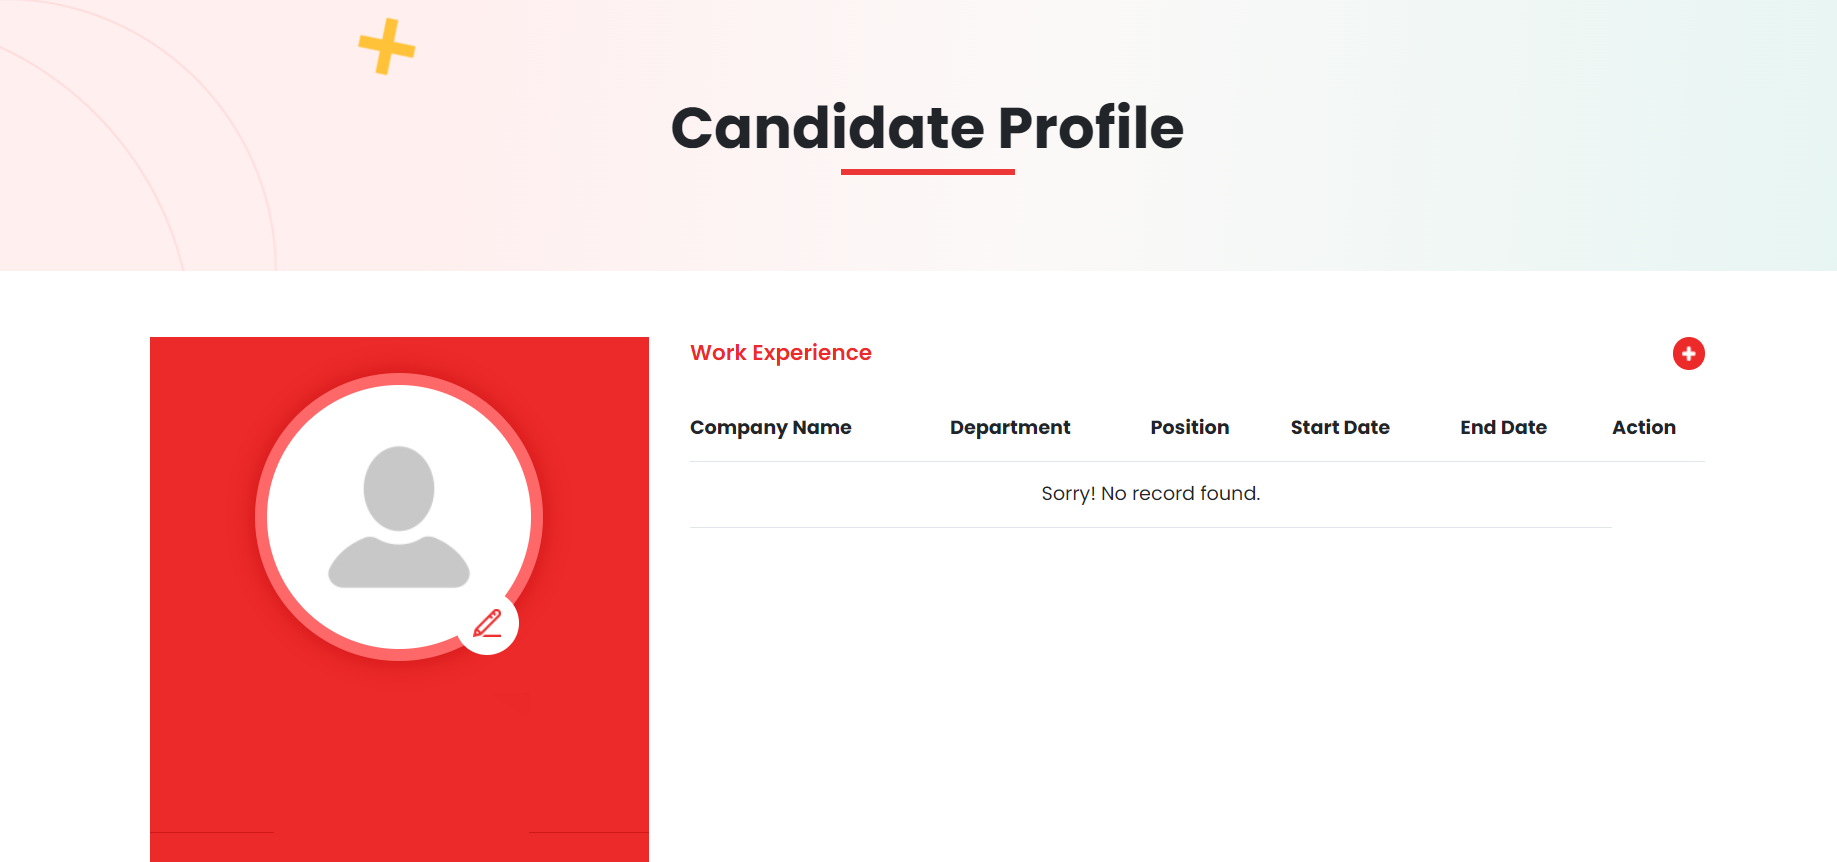Select the Company Name column header
The image size is (1837, 862).
coord(770,427)
